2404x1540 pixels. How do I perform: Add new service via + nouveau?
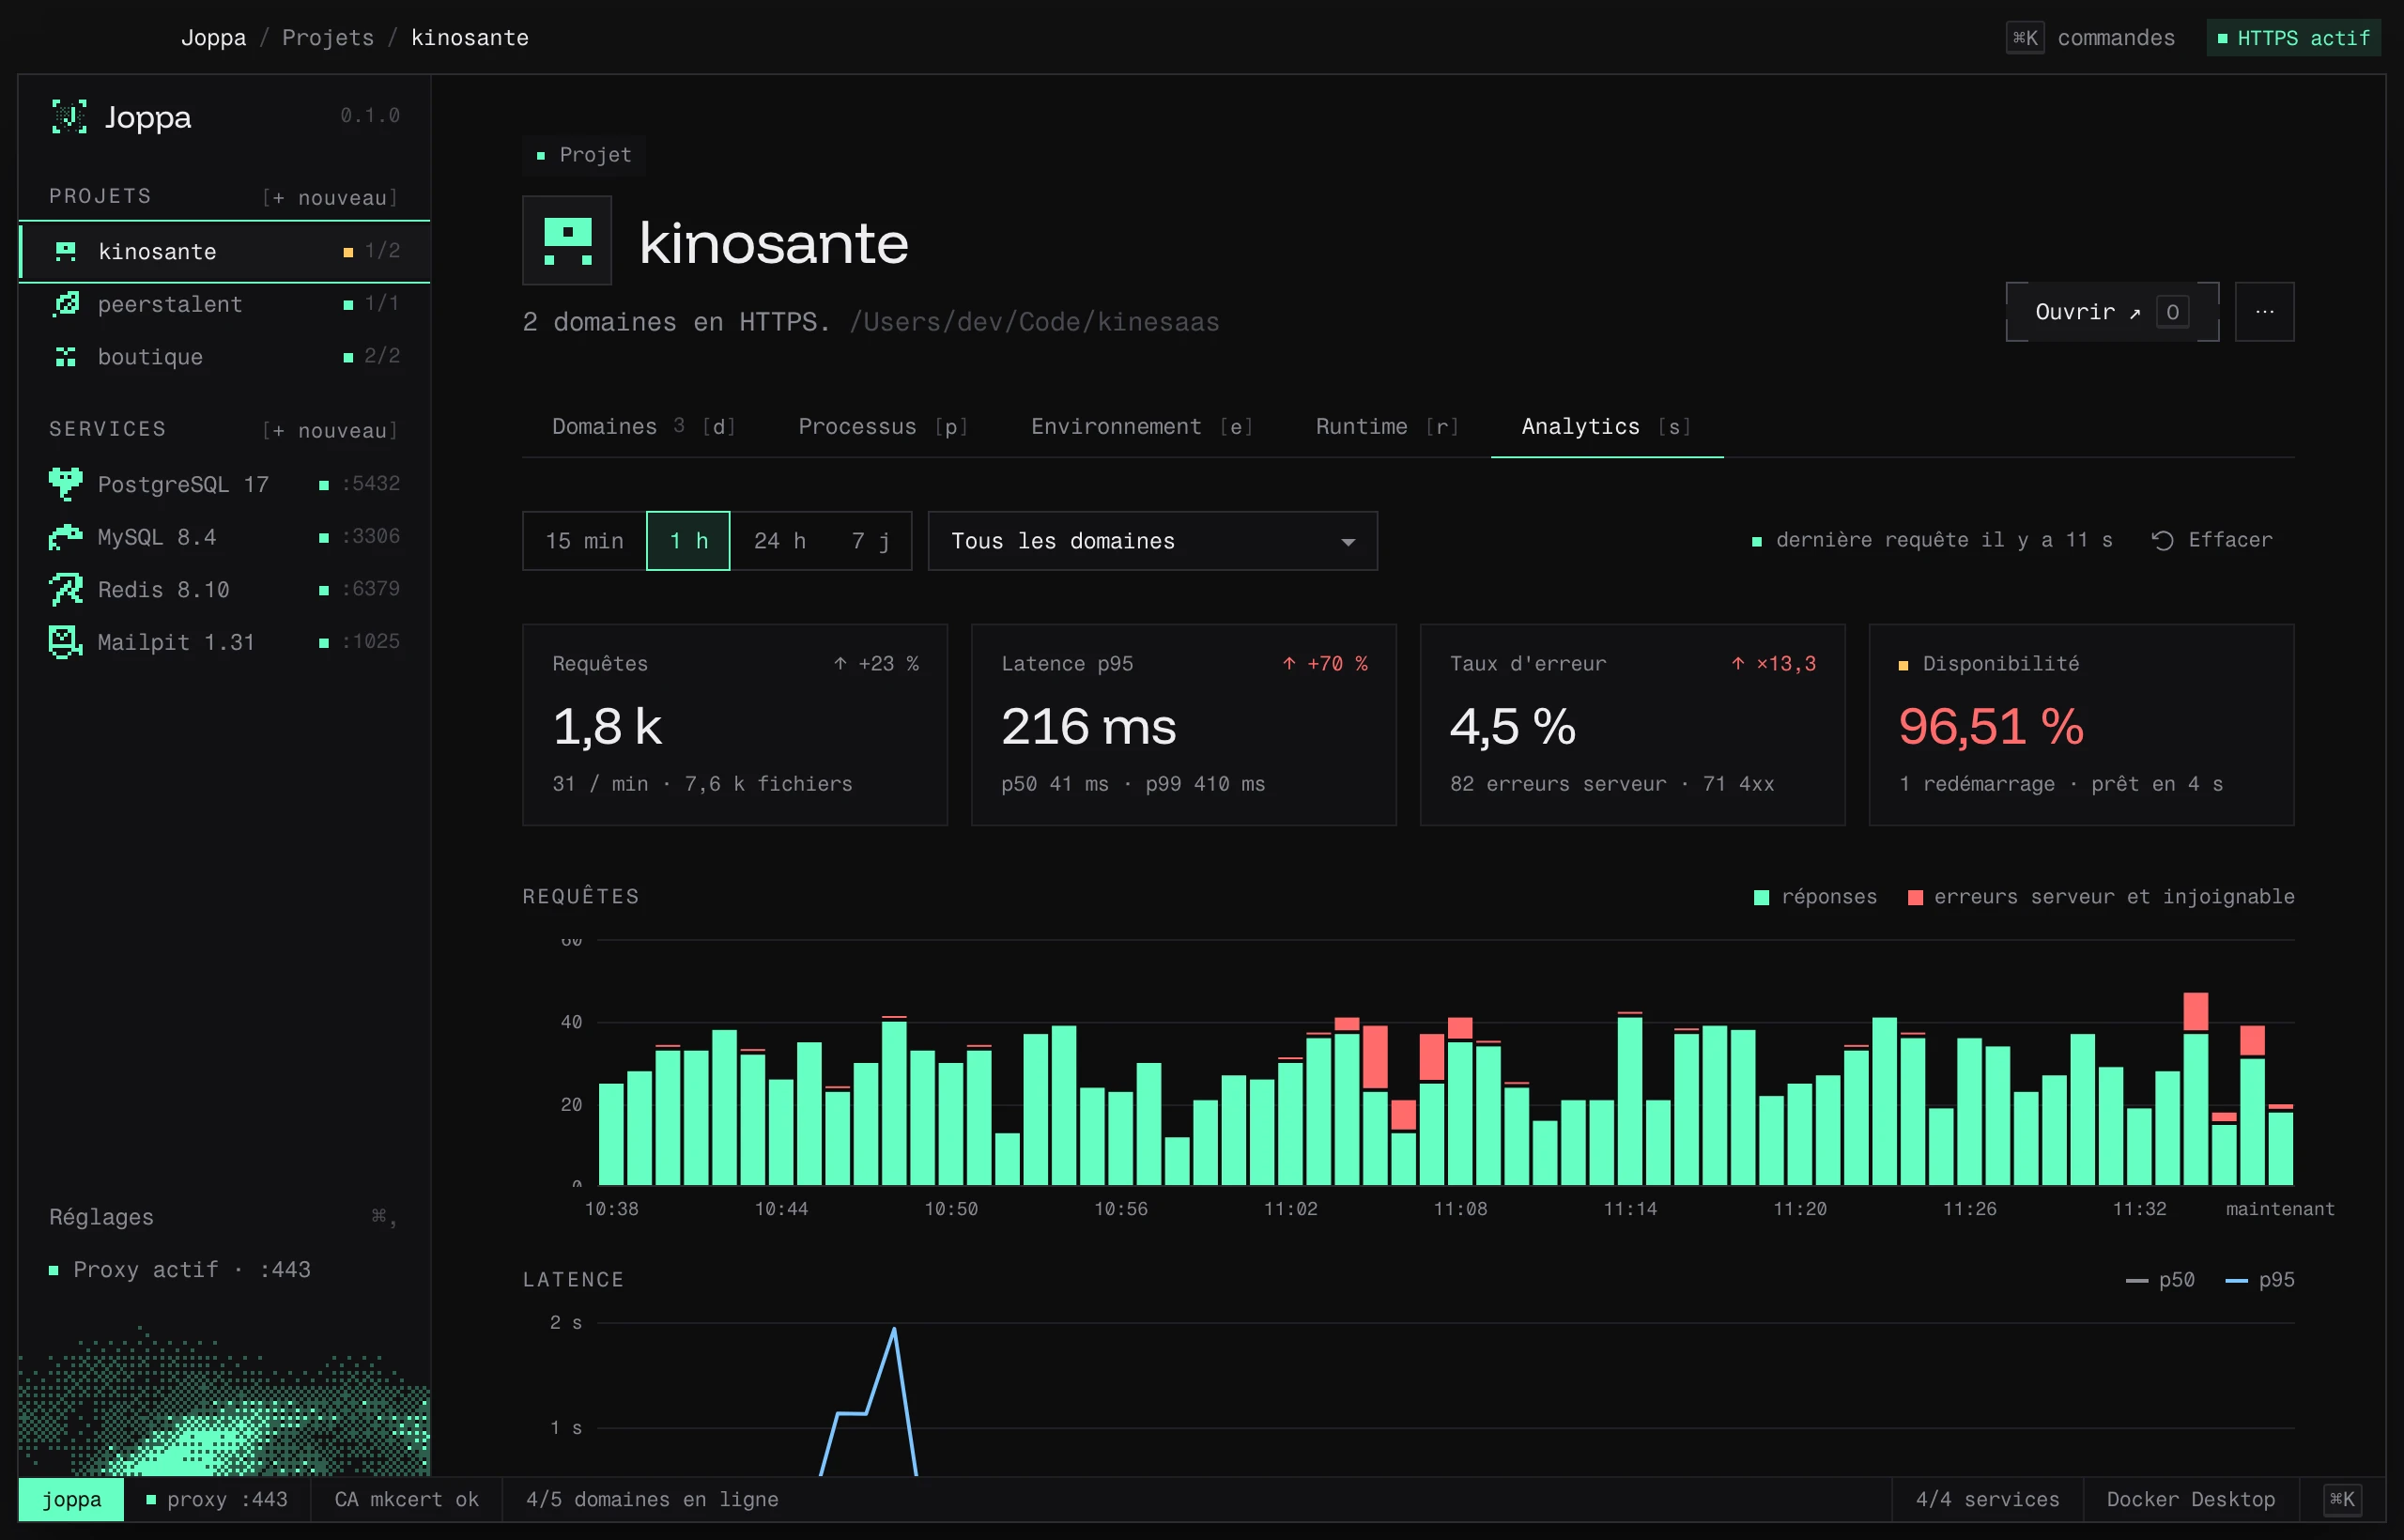coord(330,431)
